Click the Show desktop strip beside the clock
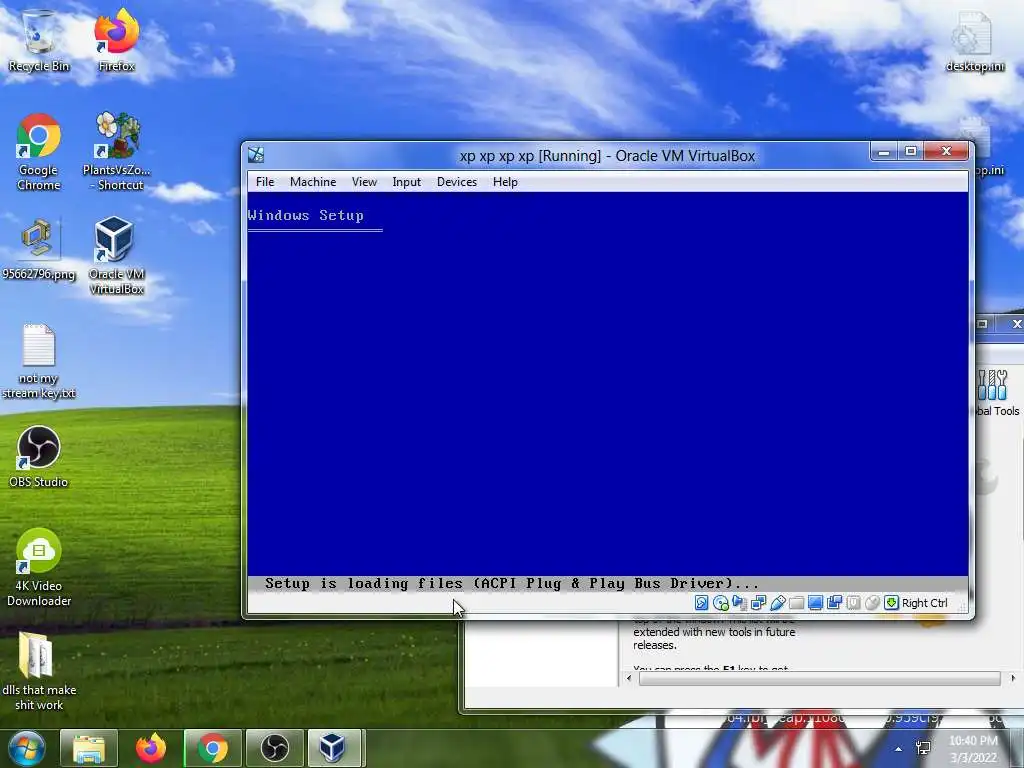This screenshot has width=1024, height=768. coord(1016,749)
